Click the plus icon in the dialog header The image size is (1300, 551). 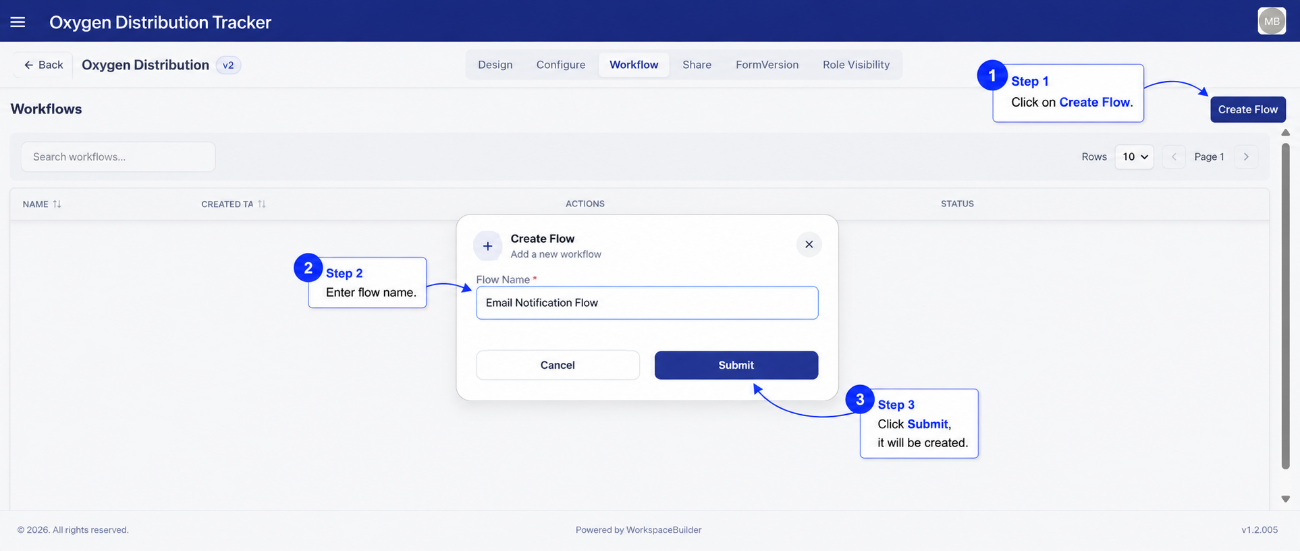point(488,246)
